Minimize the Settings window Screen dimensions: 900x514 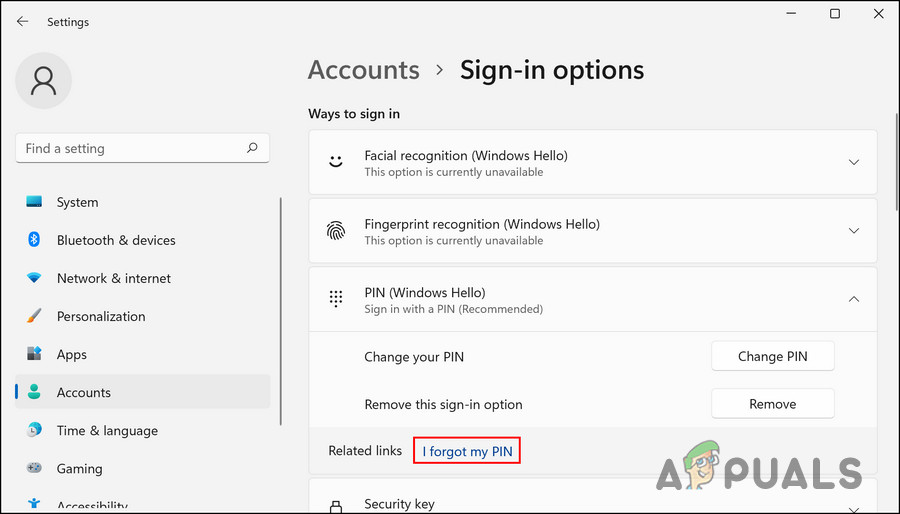(791, 14)
